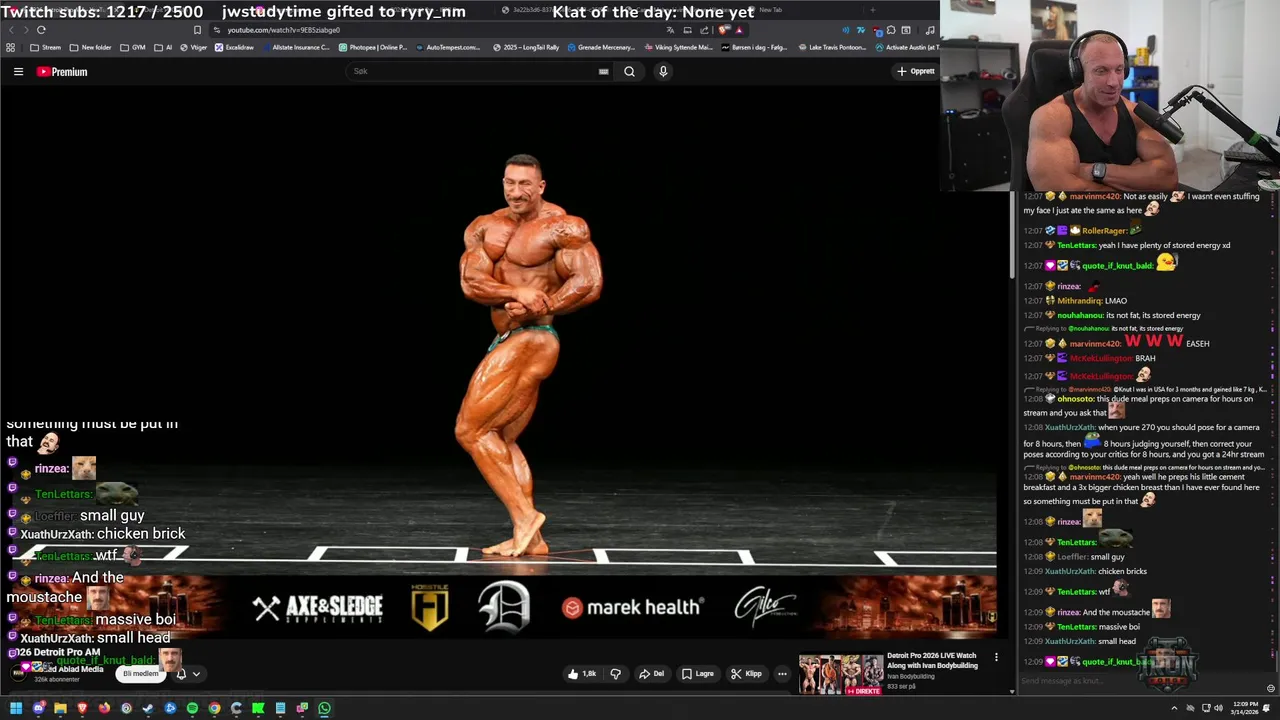
Task: Open Google Chrome from the taskbar
Action: (x=214, y=708)
